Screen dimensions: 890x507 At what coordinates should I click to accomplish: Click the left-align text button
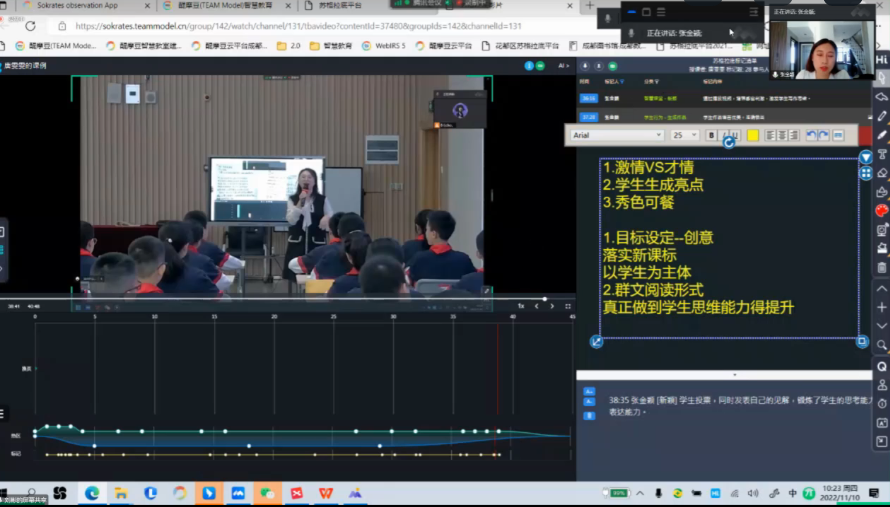(770, 135)
